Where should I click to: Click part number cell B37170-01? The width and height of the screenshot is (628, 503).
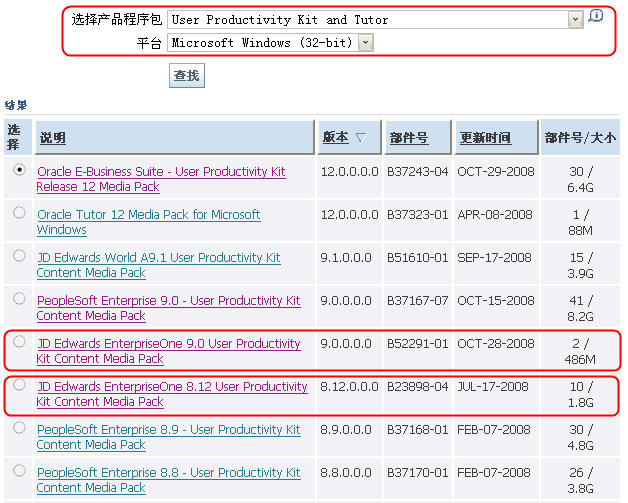click(417, 473)
